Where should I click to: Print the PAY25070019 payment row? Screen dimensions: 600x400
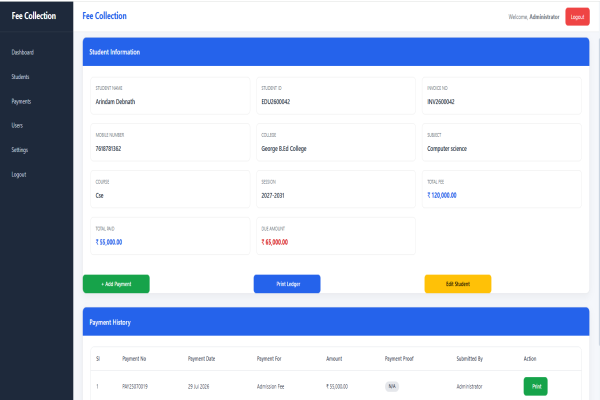pos(536,386)
